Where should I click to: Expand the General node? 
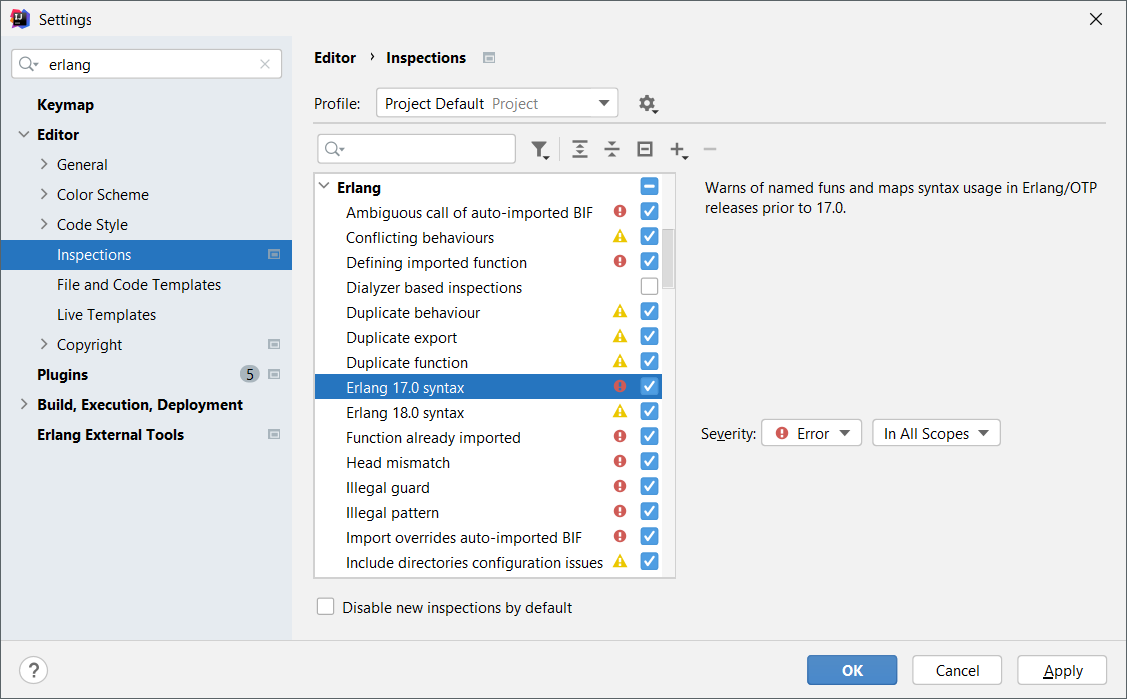(x=44, y=165)
